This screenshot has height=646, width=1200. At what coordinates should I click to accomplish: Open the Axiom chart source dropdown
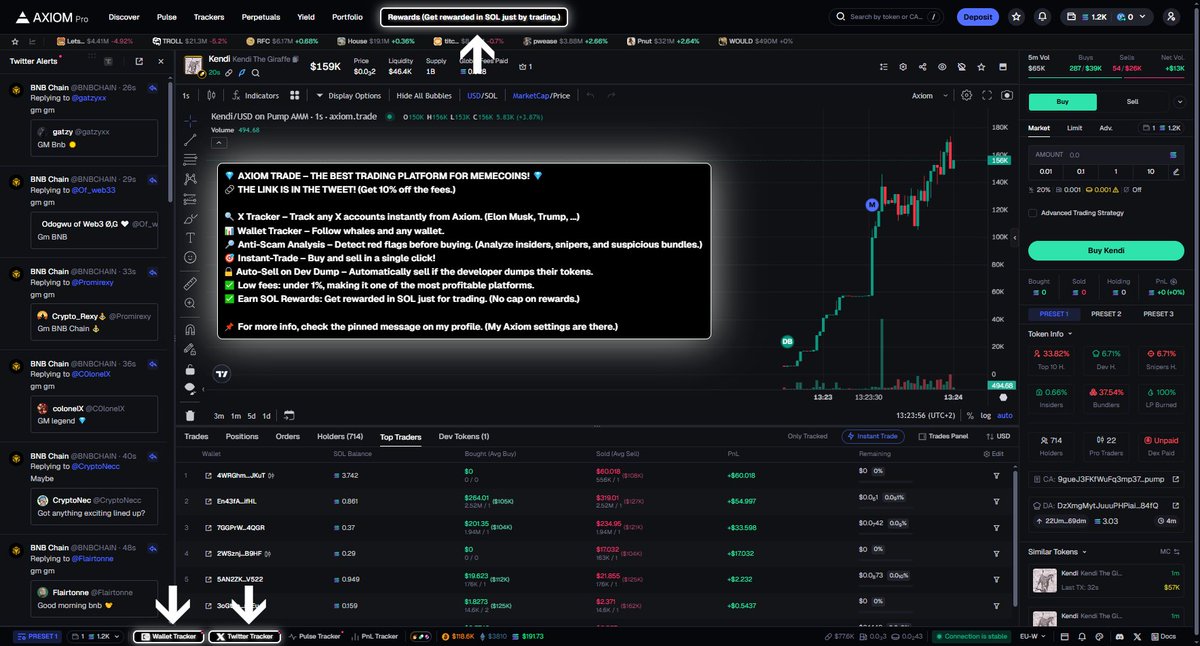pos(928,96)
